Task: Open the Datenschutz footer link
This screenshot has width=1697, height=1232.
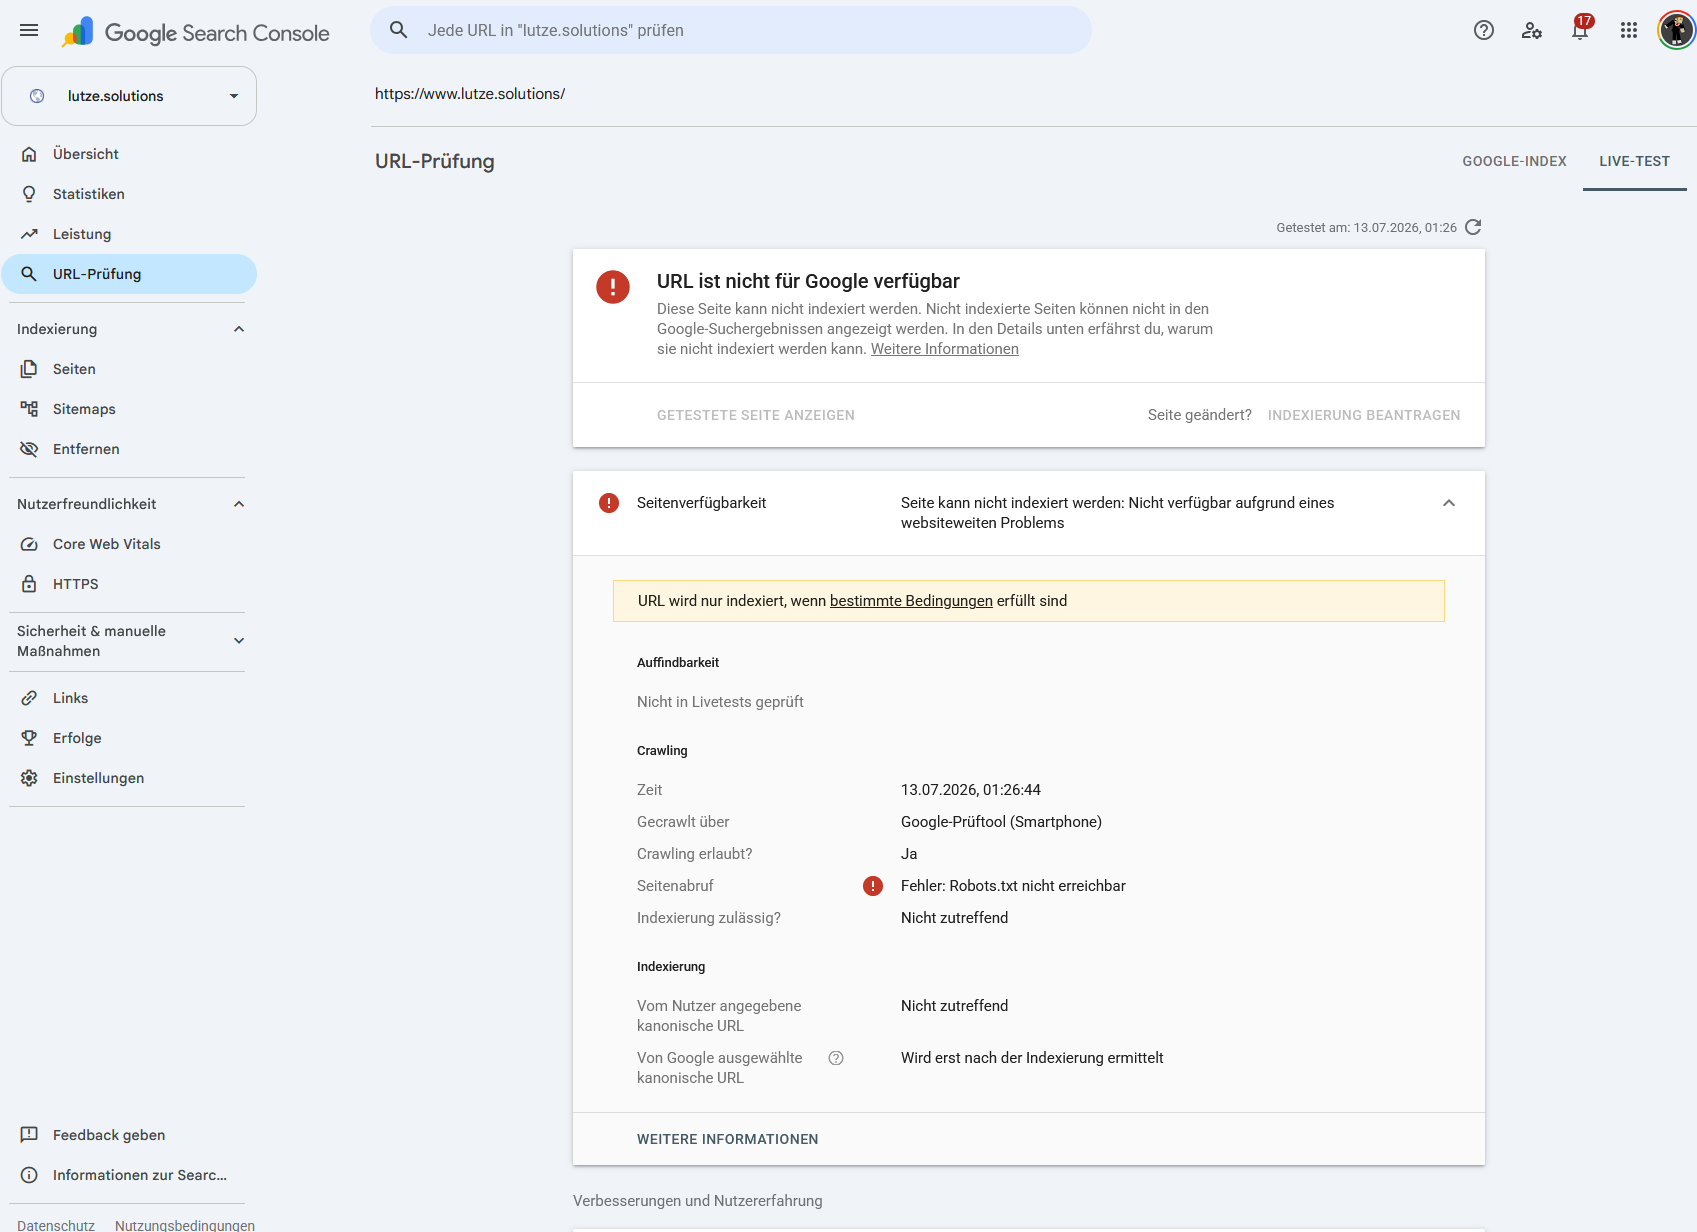Action: pyautogui.click(x=56, y=1225)
